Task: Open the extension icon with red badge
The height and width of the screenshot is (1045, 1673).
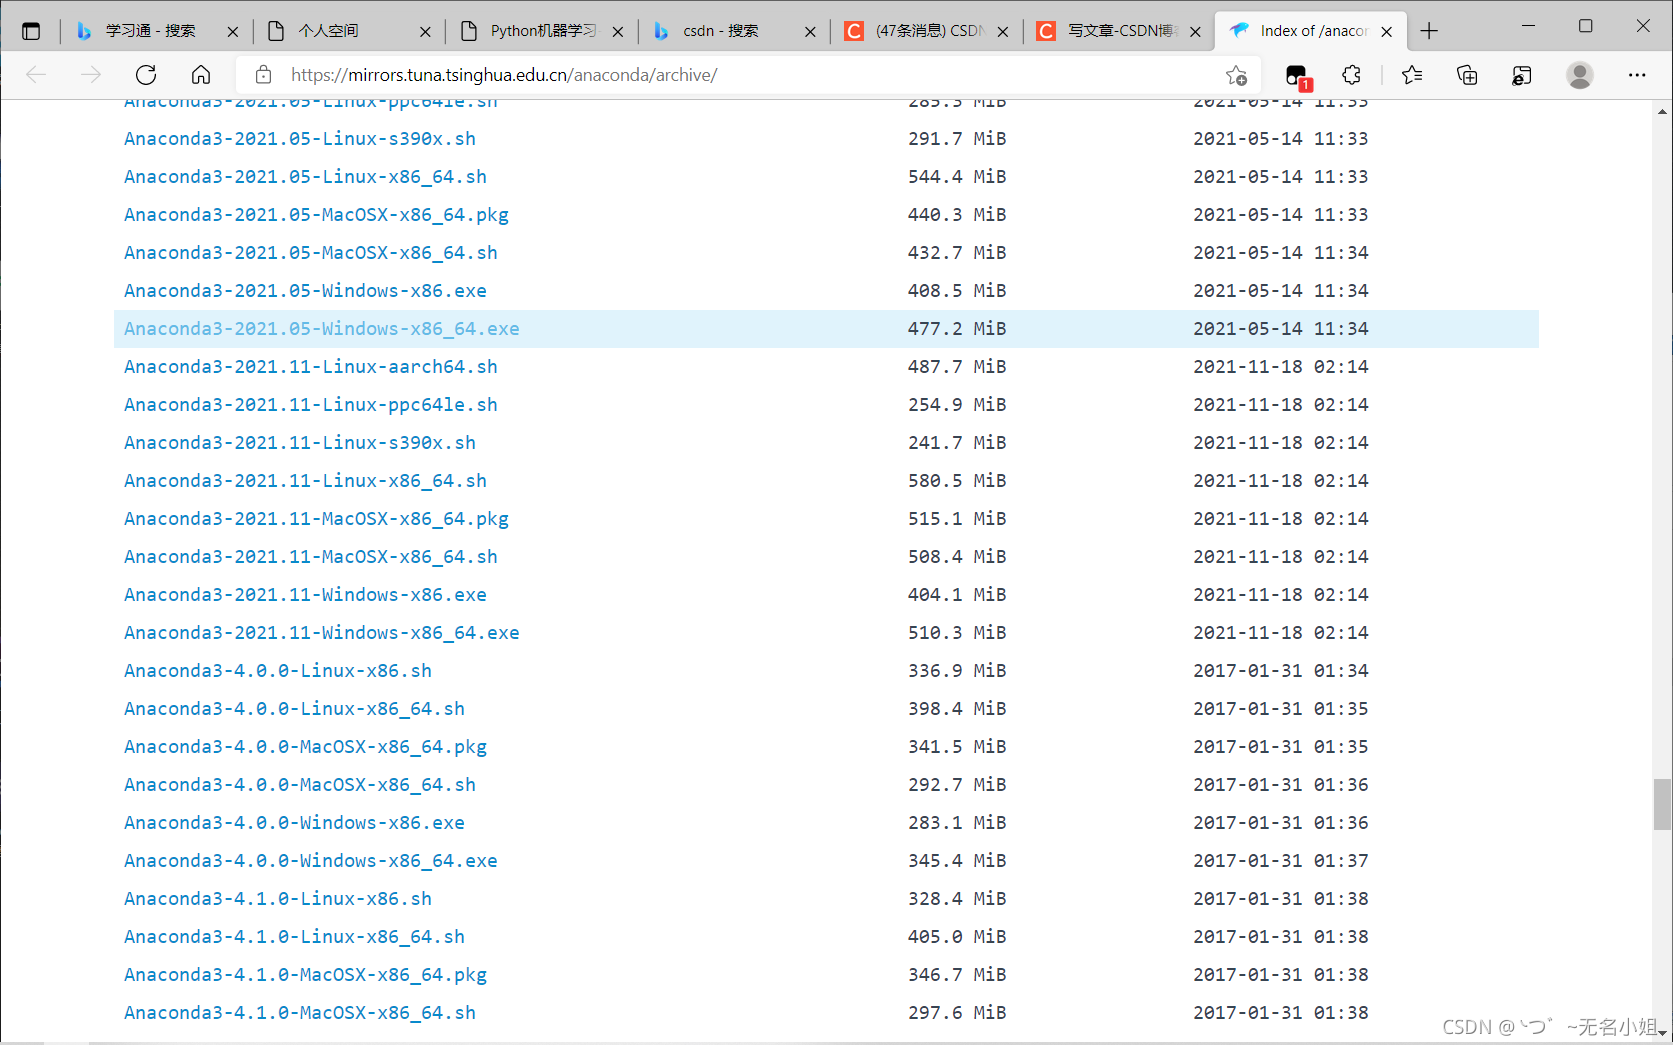Action: pos(1297,76)
